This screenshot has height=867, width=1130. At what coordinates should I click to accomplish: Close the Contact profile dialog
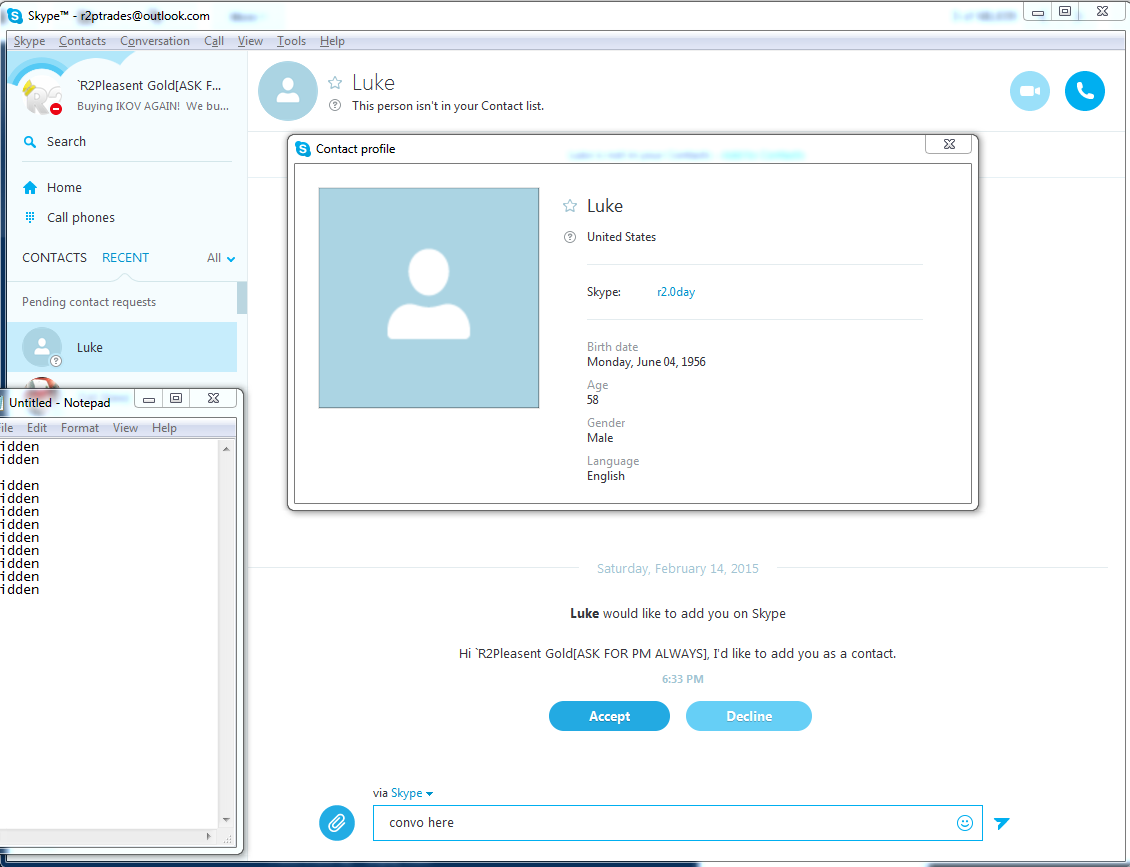(x=948, y=144)
